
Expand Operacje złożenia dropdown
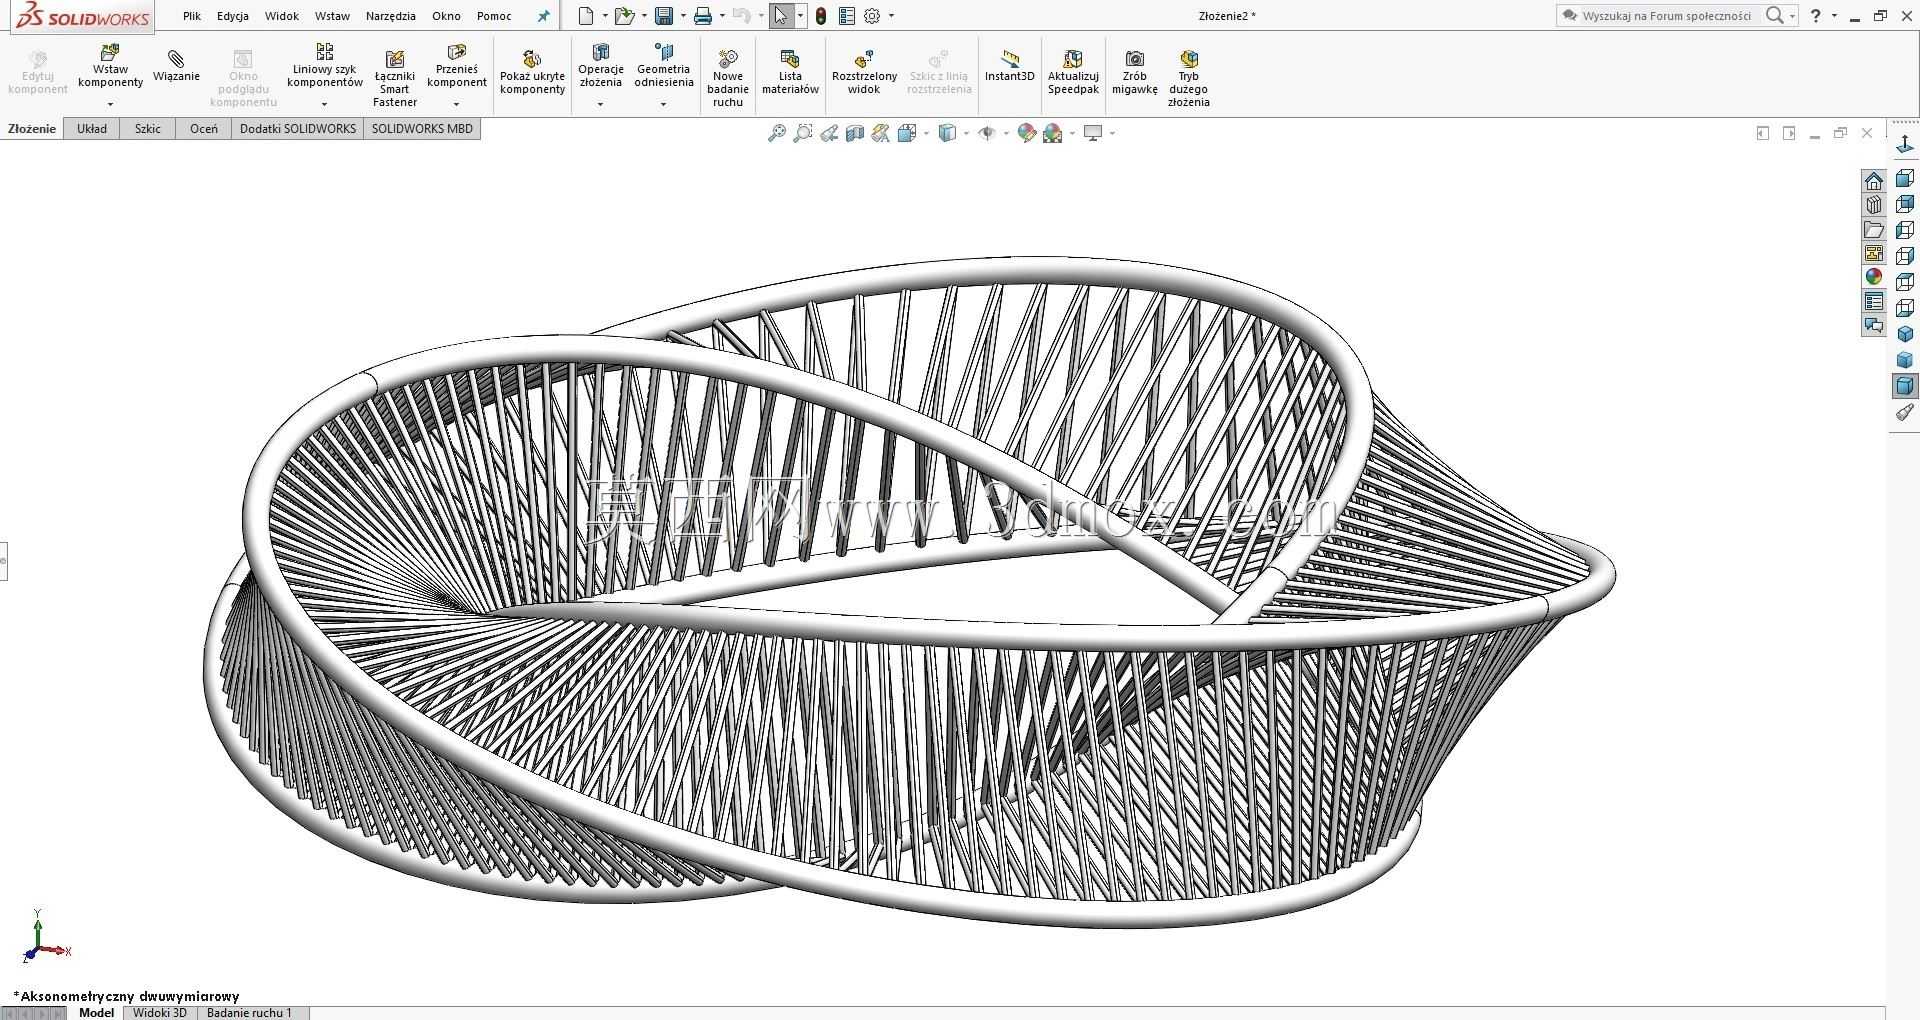click(x=600, y=104)
